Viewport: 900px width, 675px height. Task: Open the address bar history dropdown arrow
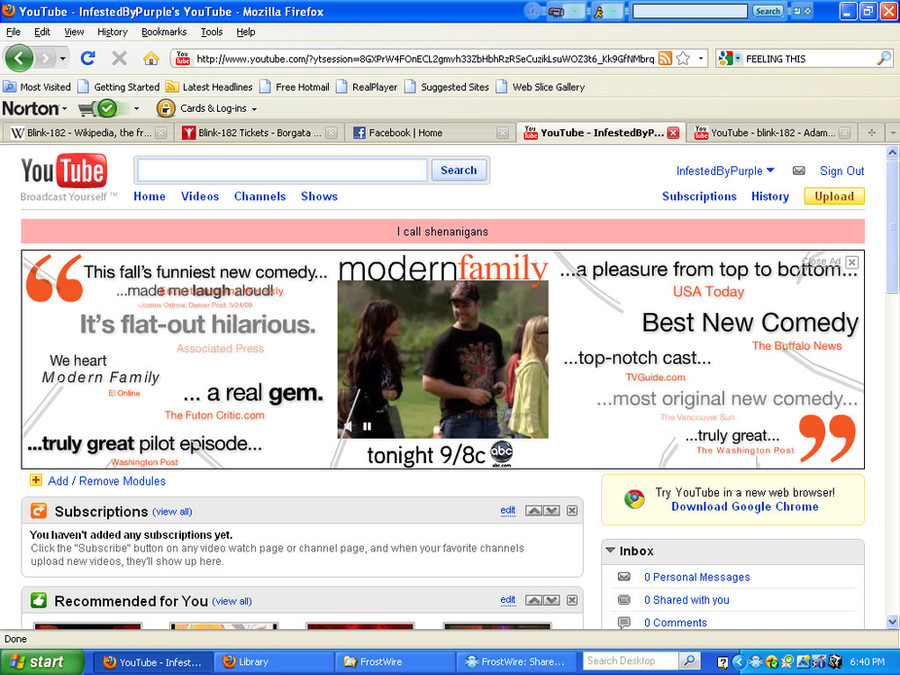[x=700, y=58]
